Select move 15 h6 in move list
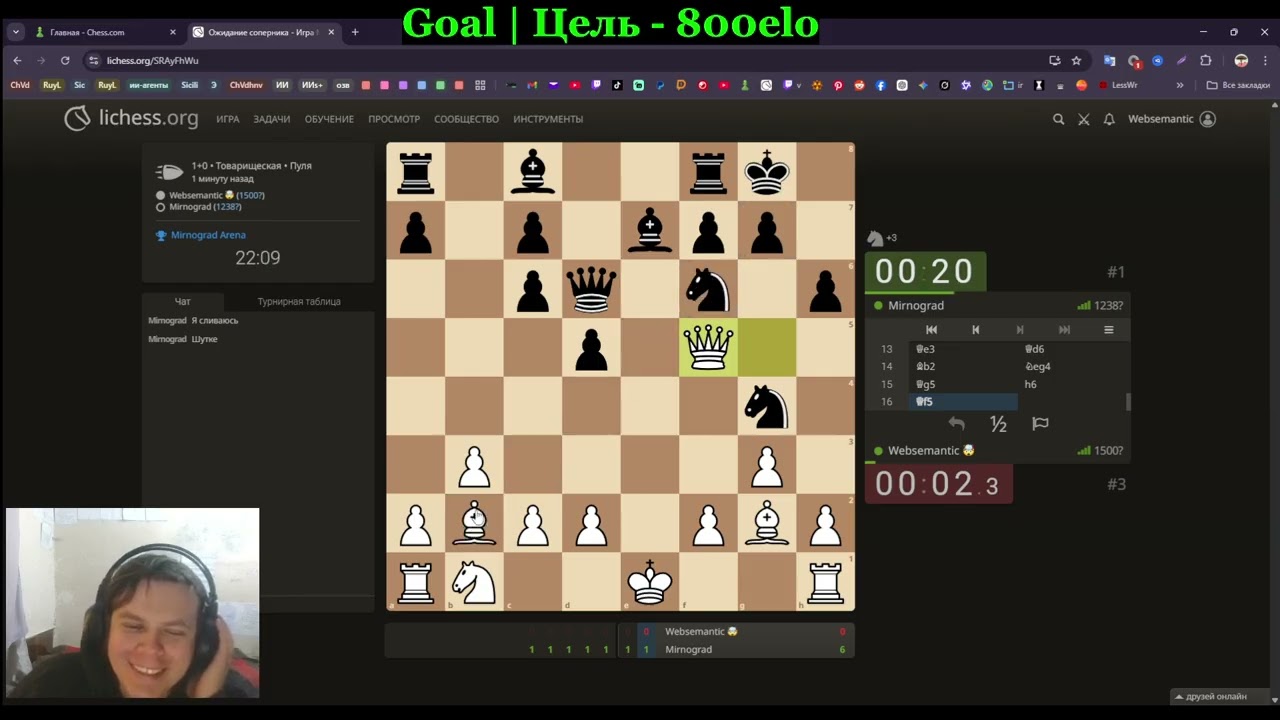1280x720 pixels. click(1071, 384)
